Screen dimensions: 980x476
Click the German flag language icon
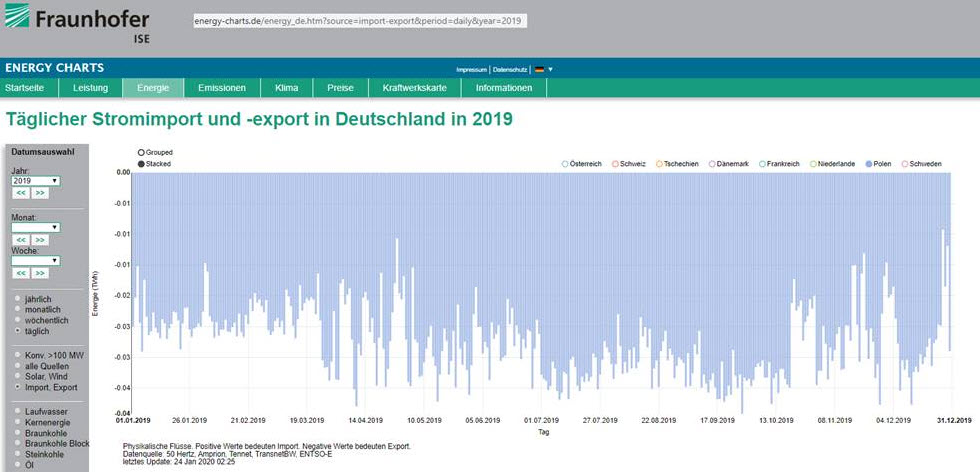[540, 69]
